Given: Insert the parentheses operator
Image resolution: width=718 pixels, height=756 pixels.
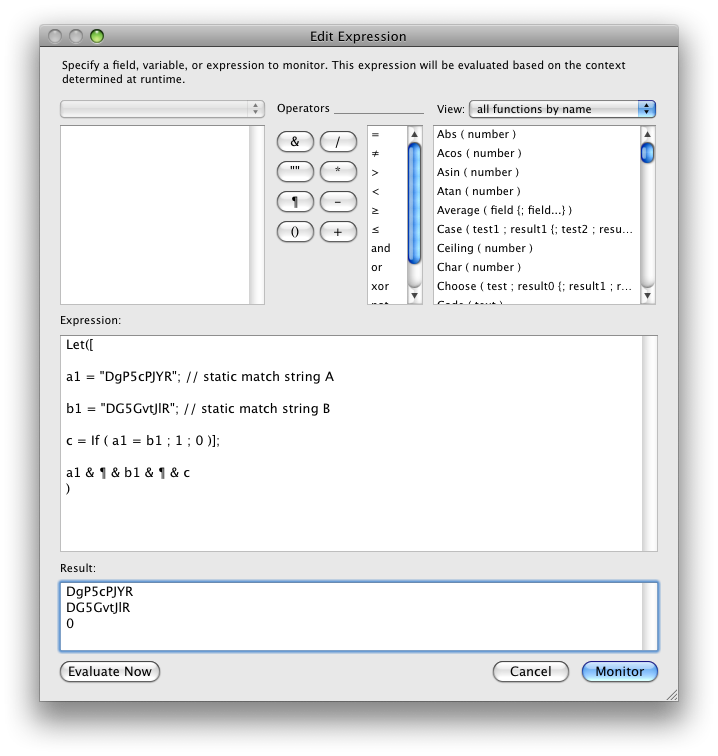Looking at the screenshot, I should tap(295, 232).
